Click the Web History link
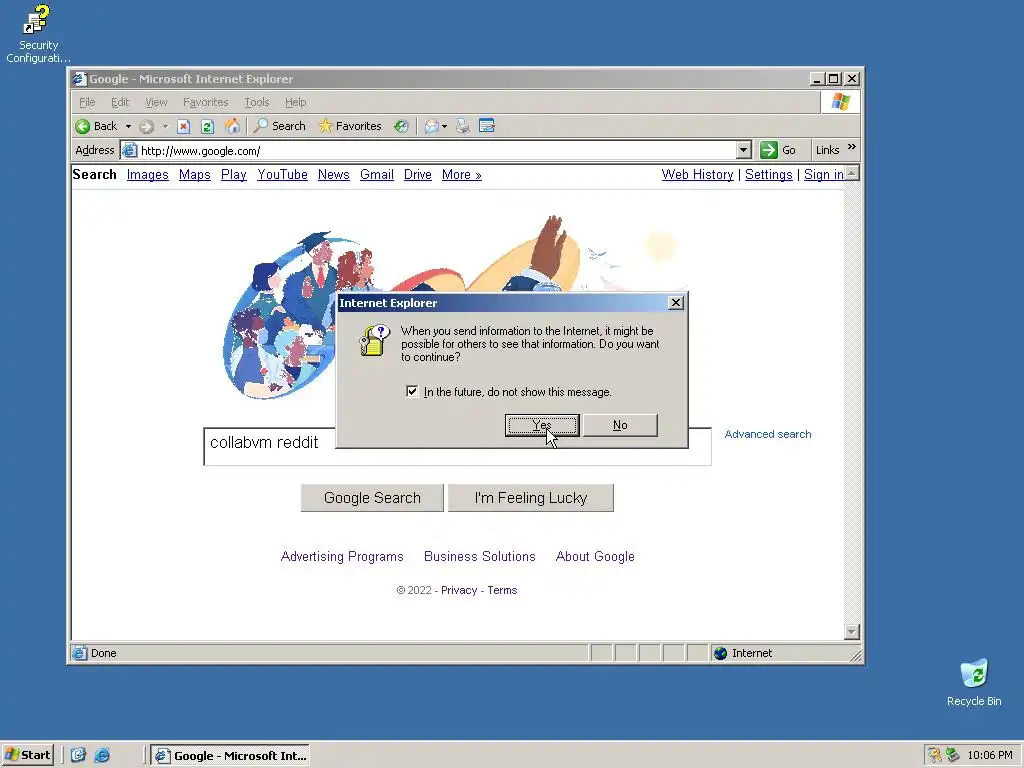Viewport: 1024px width, 768px height. click(x=697, y=175)
